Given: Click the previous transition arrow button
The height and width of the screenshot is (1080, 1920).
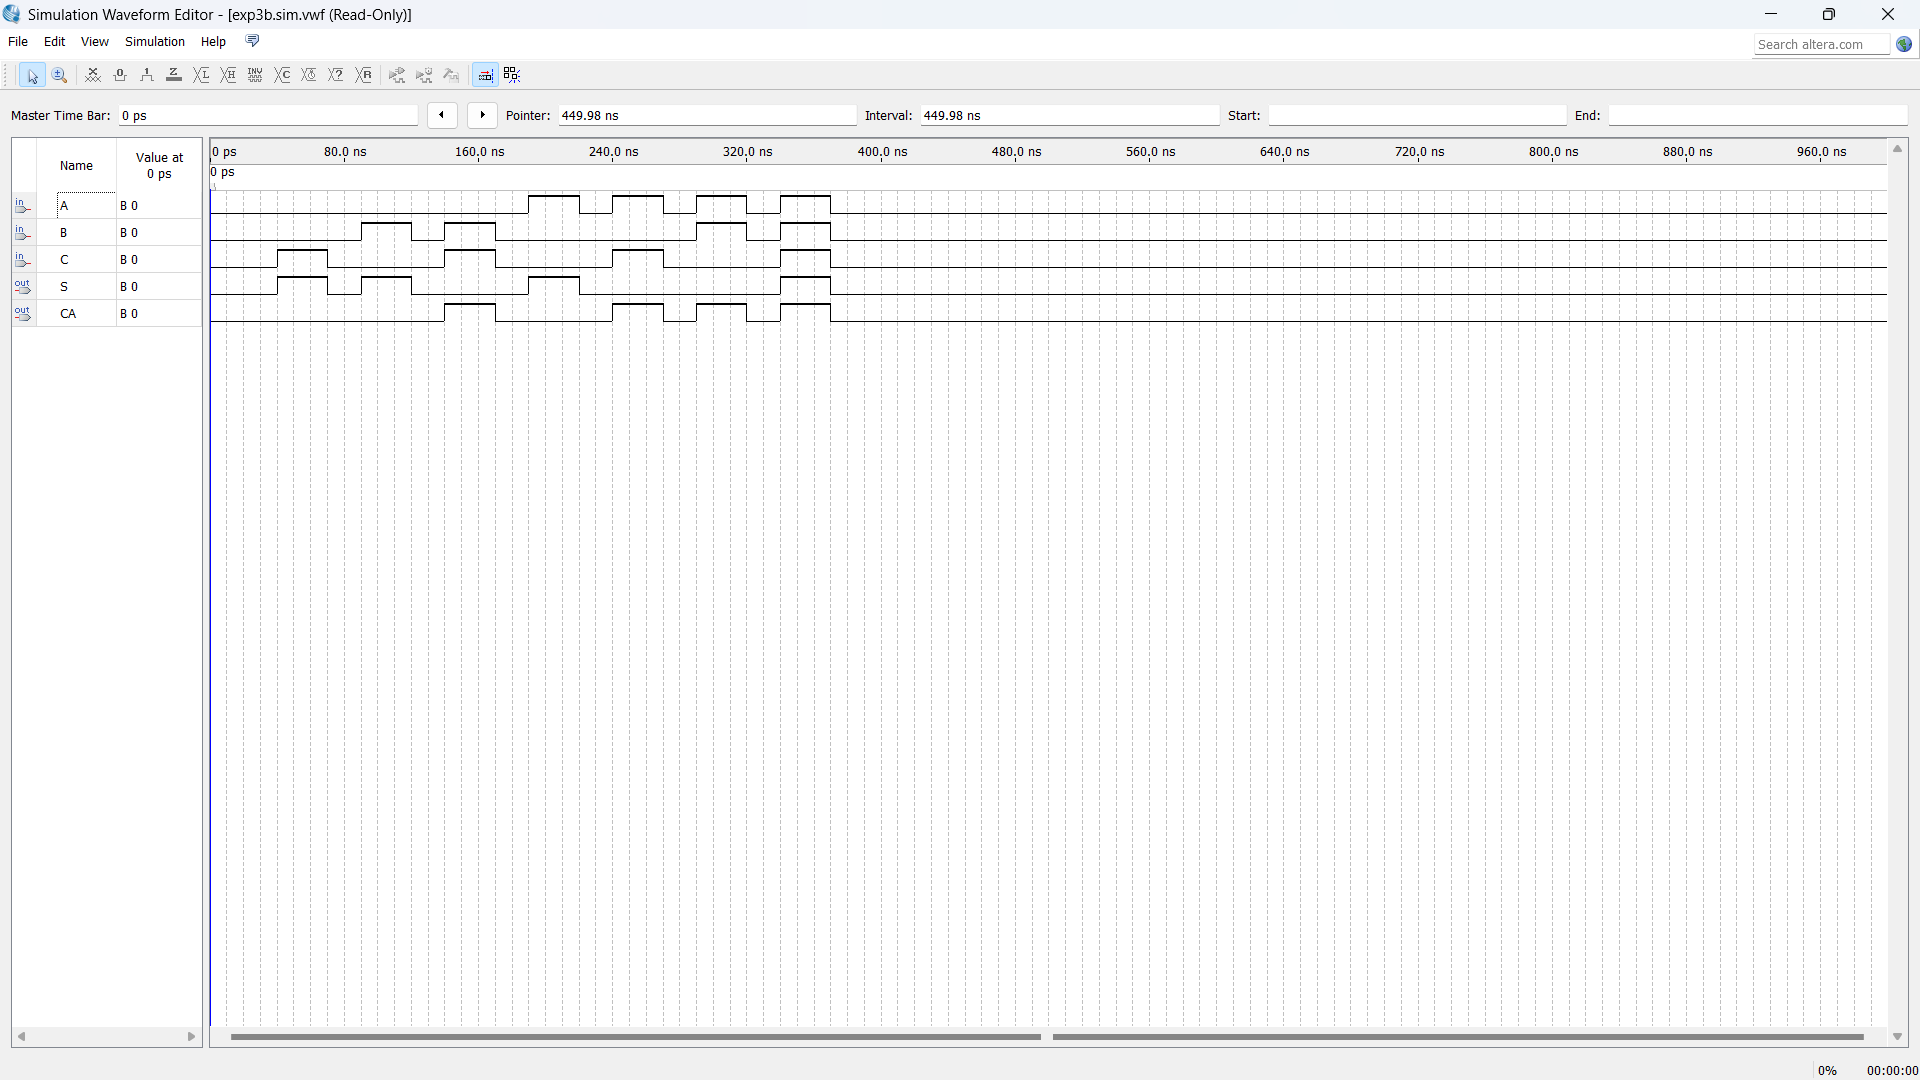Looking at the screenshot, I should tap(442, 115).
